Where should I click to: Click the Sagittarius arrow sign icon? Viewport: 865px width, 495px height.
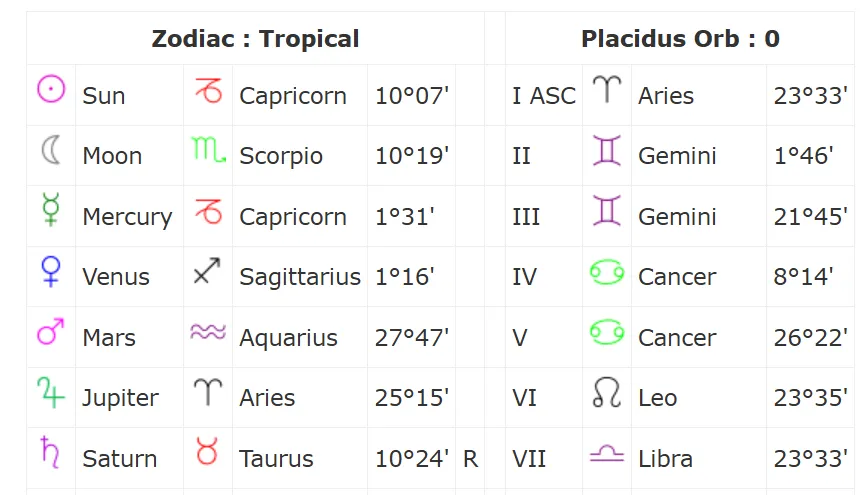pyautogui.click(x=207, y=272)
